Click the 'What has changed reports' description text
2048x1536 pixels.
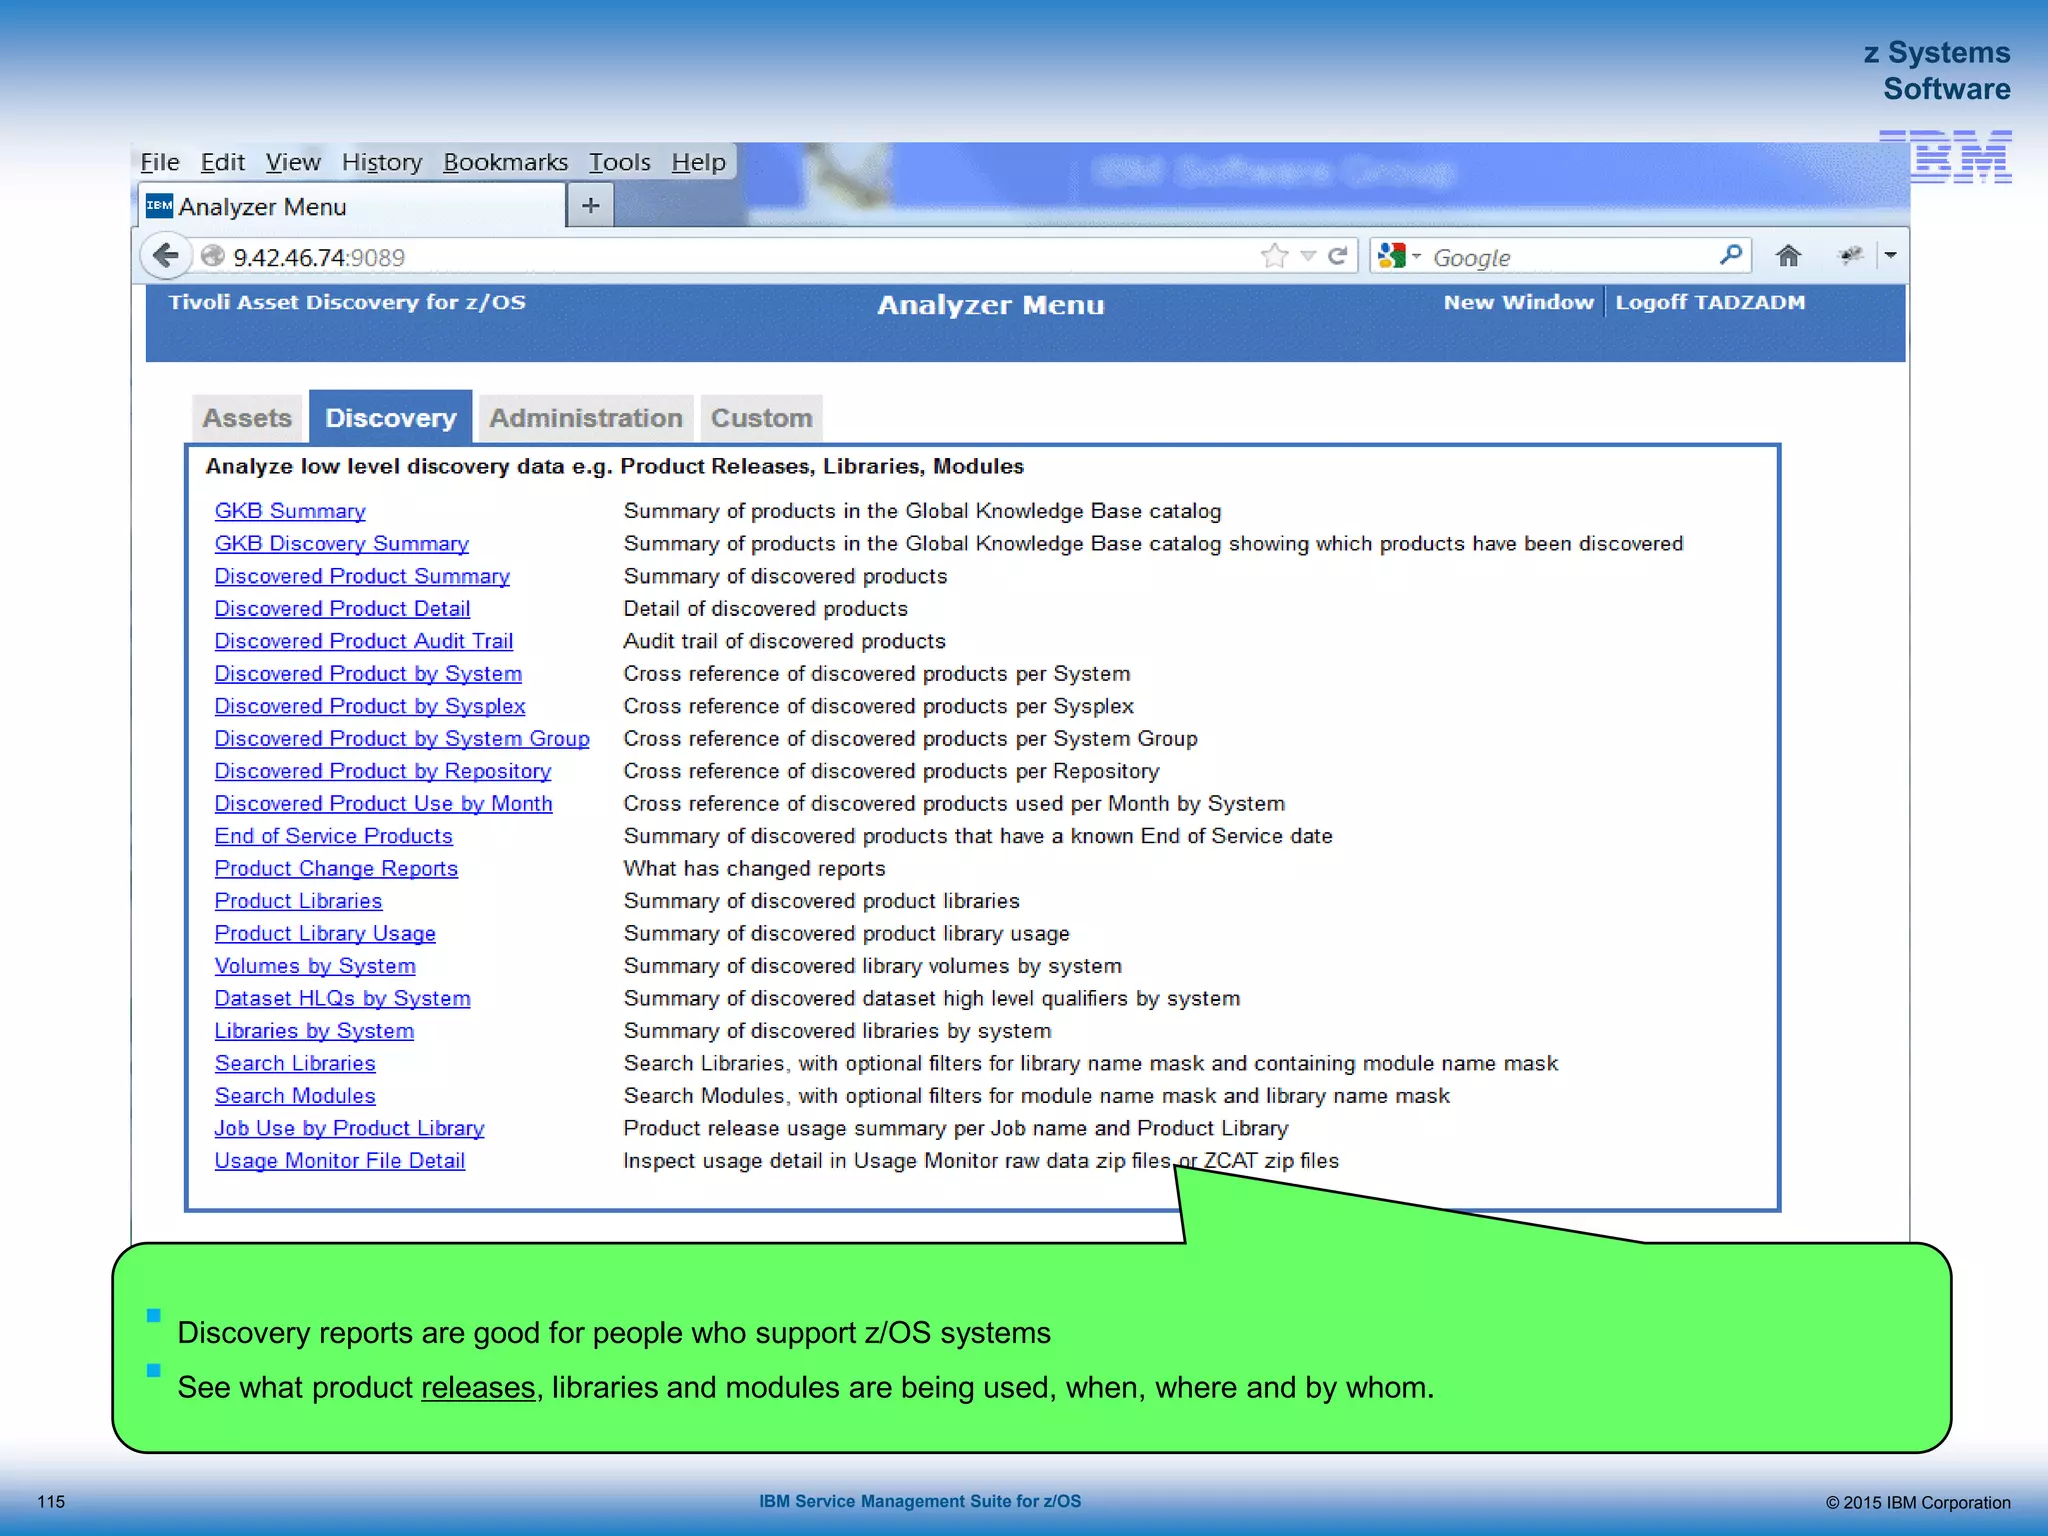click(x=754, y=869)
